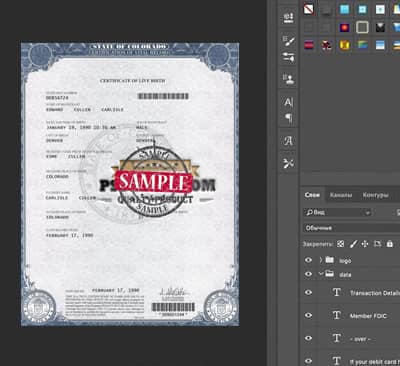Toggle artboard auto-nesting lock
400x366 pixels.
click(377, 244)
